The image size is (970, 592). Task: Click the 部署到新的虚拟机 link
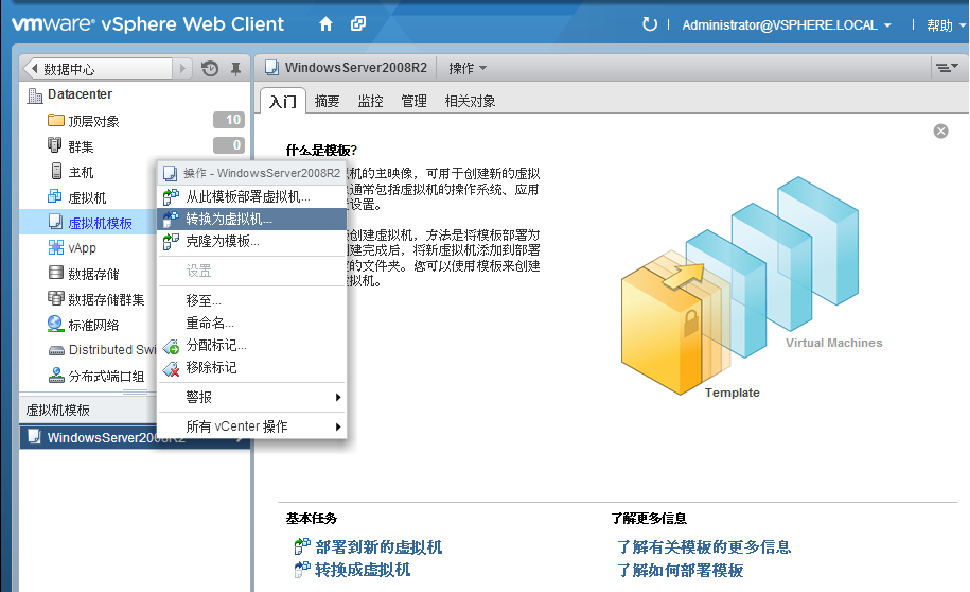click(379, 547)
